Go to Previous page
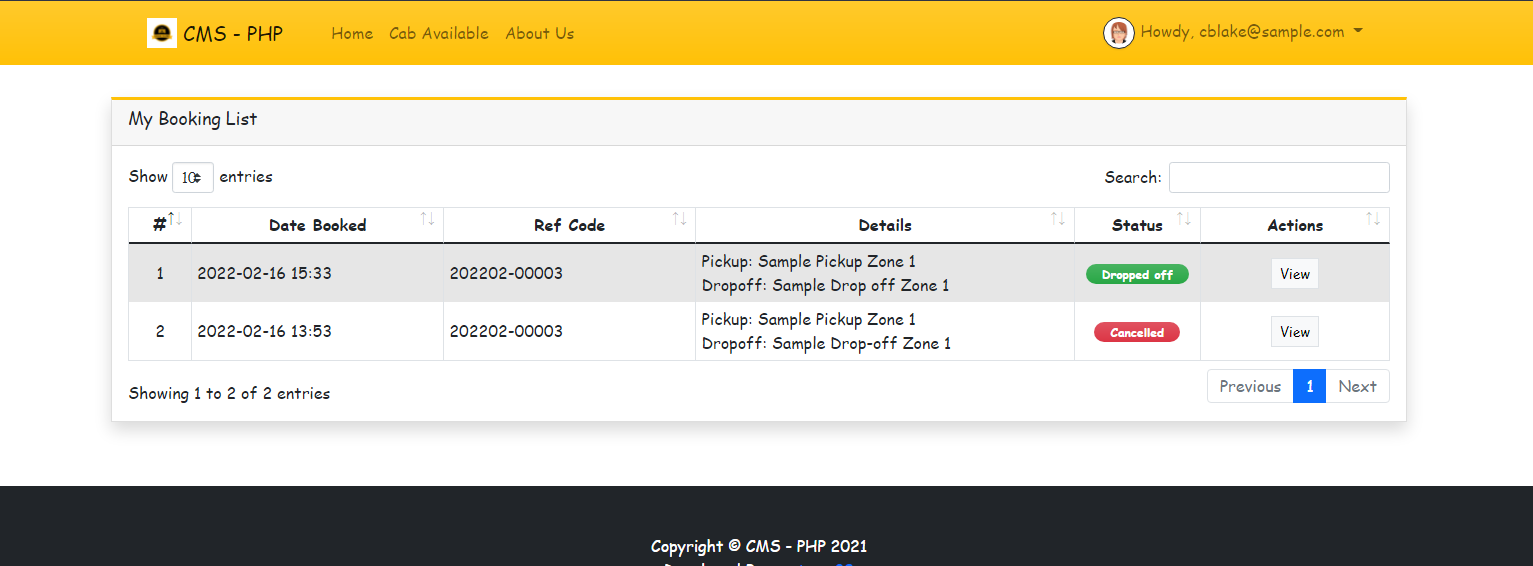Image resolution: width=1533 pixels, height=566 pixels. pyautogui.click(x=1250, y=386)
